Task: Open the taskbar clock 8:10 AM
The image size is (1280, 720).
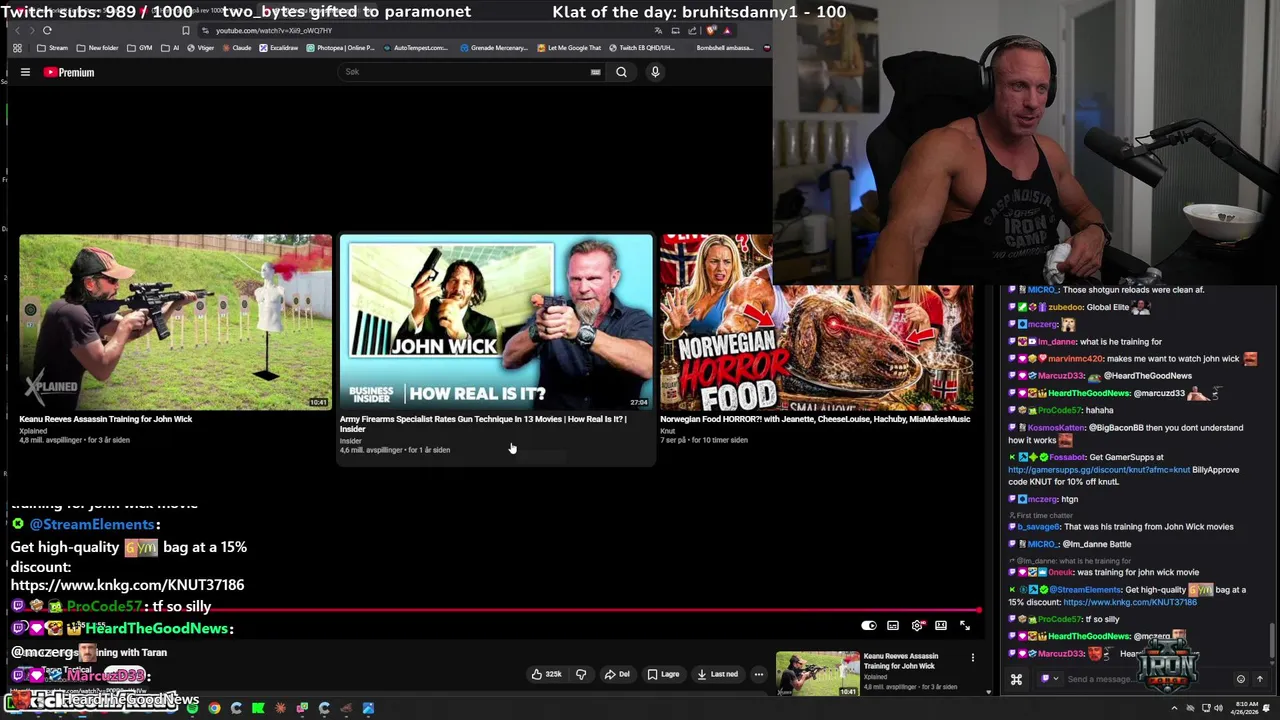Action: click(1247, 708)
